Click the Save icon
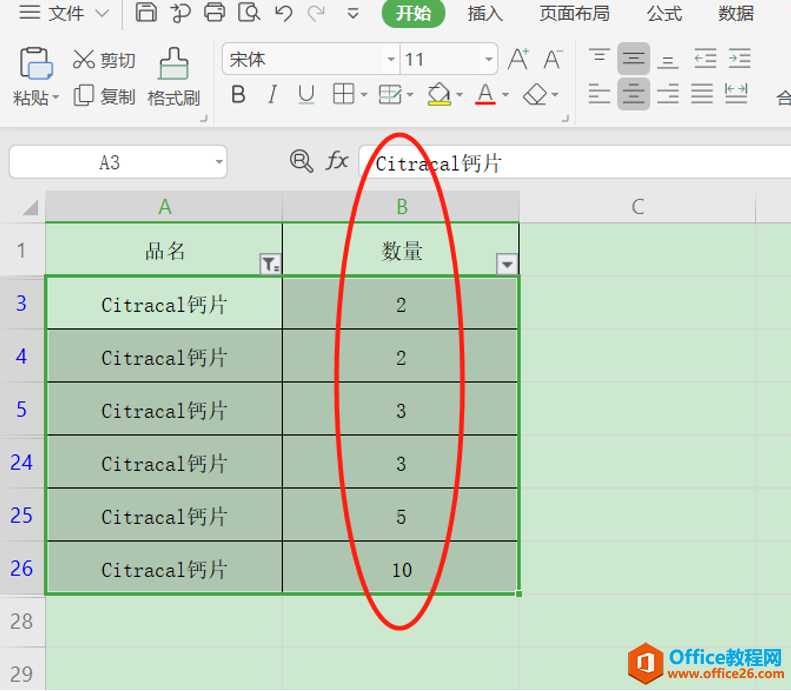Screen dimensions: 791x691 [146, 12]
